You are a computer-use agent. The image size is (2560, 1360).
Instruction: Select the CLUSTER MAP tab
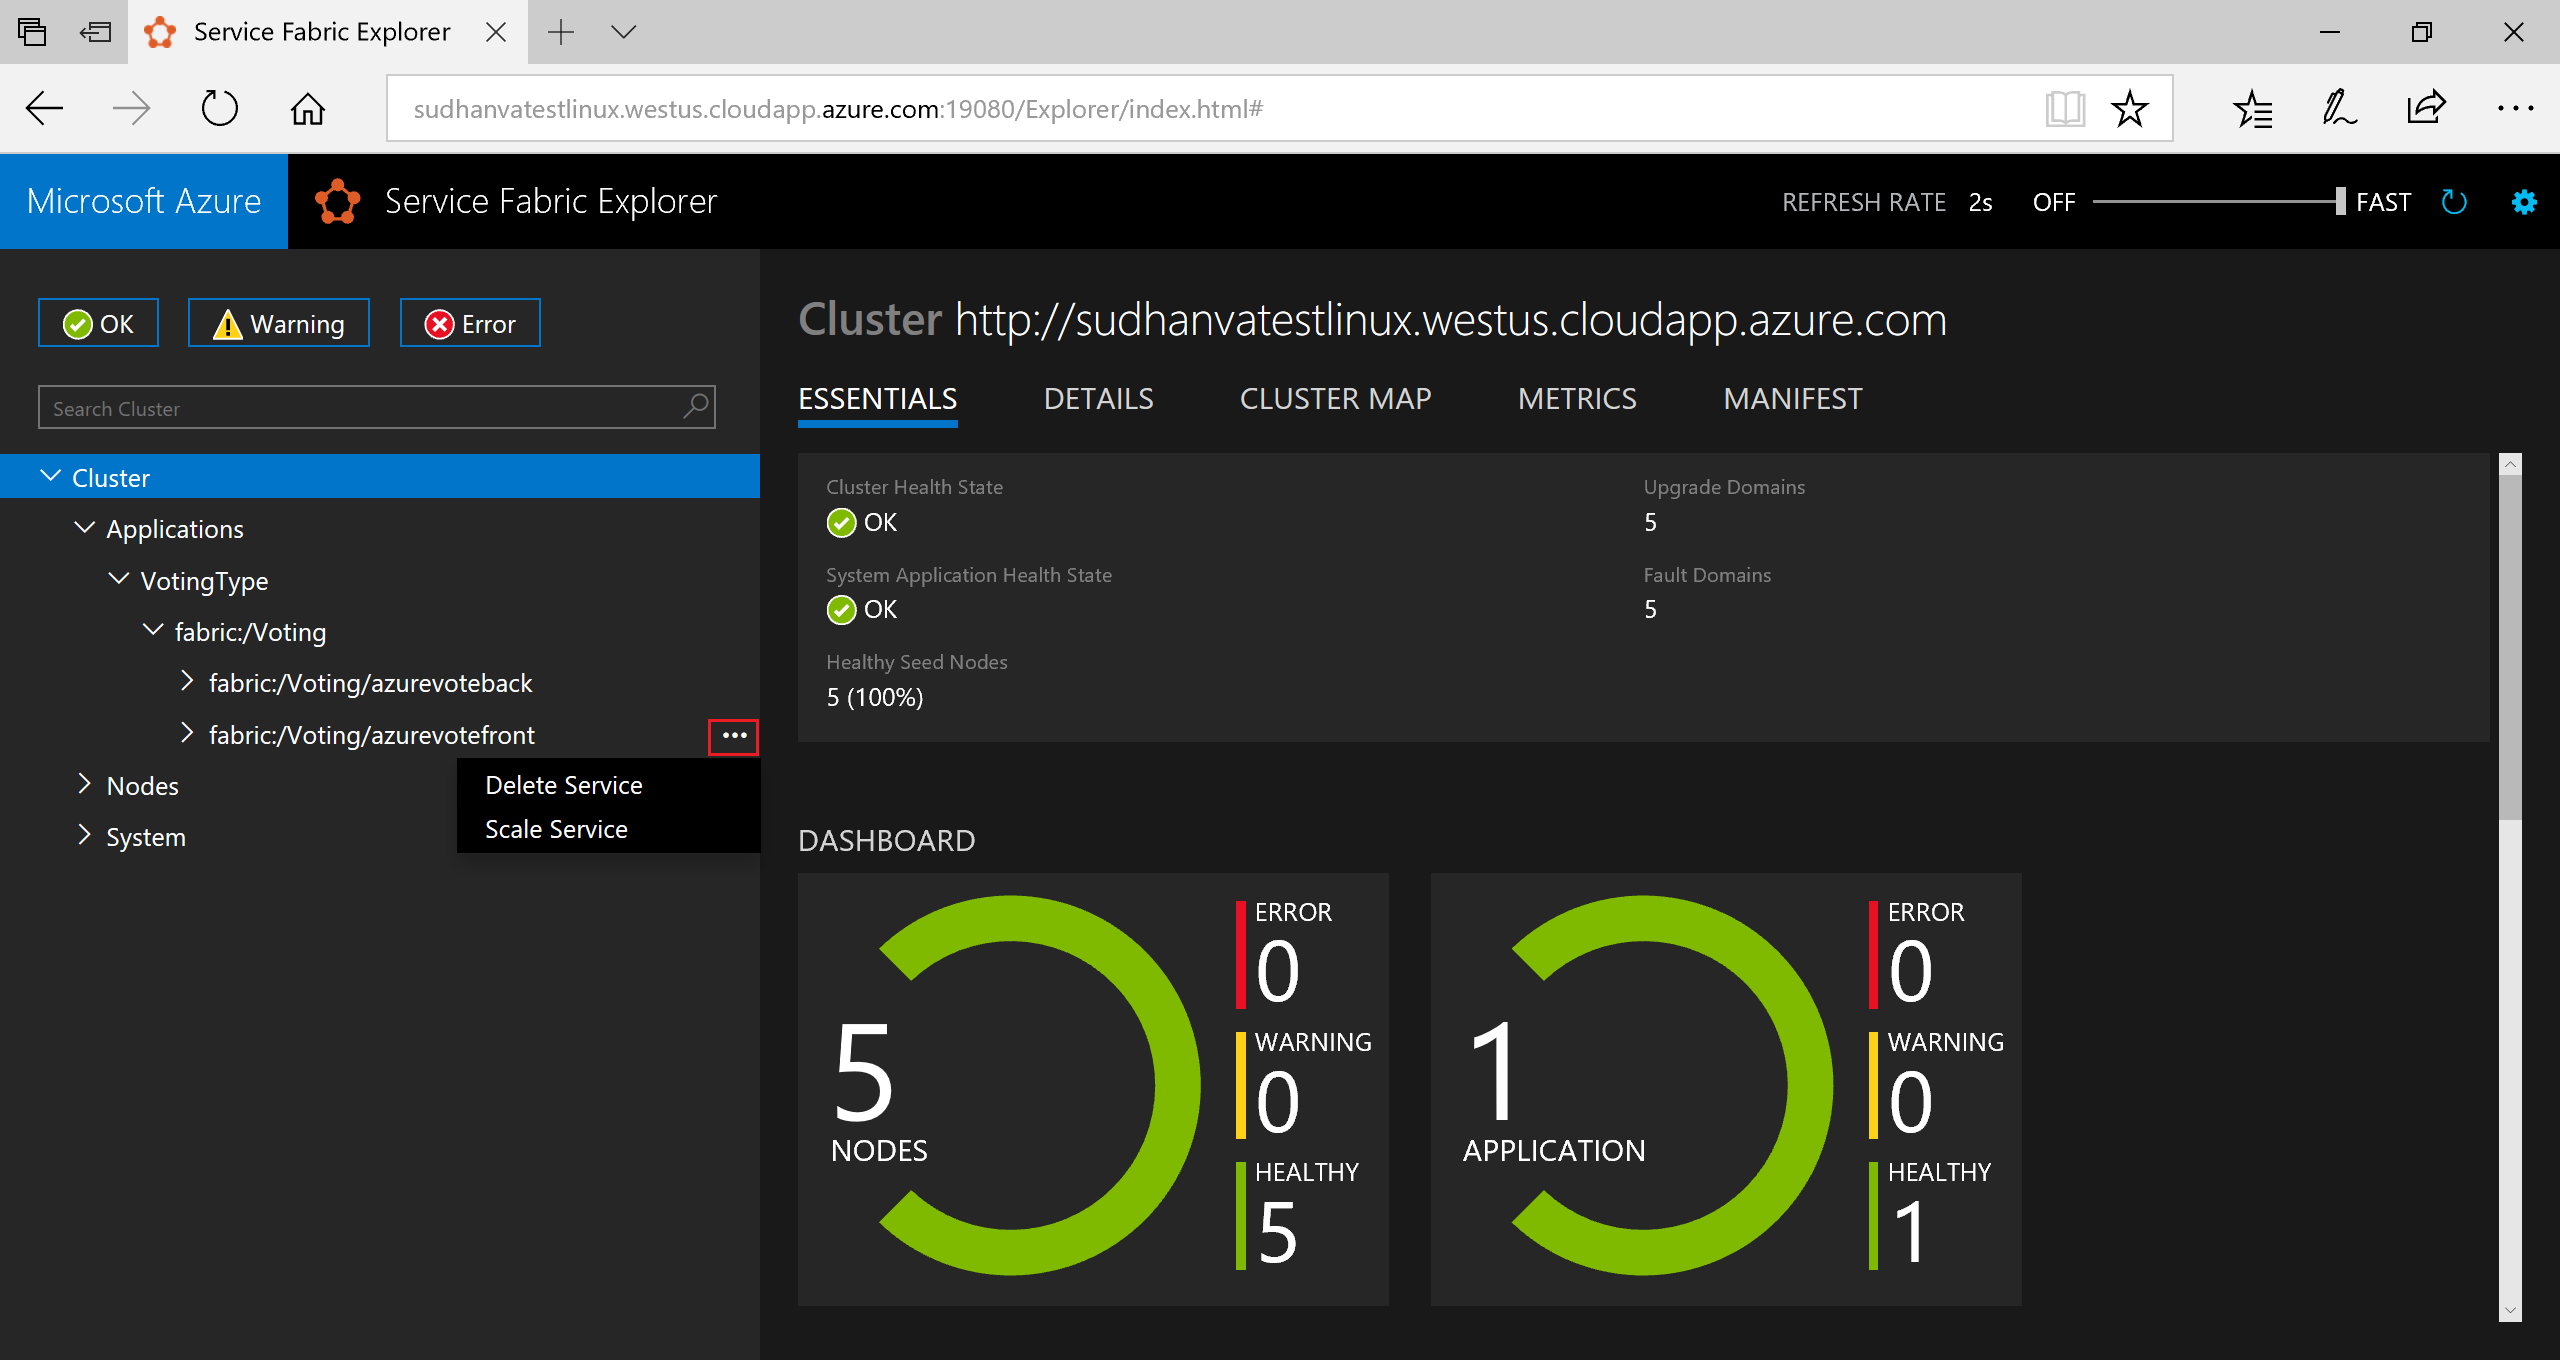click(1338, 398)
